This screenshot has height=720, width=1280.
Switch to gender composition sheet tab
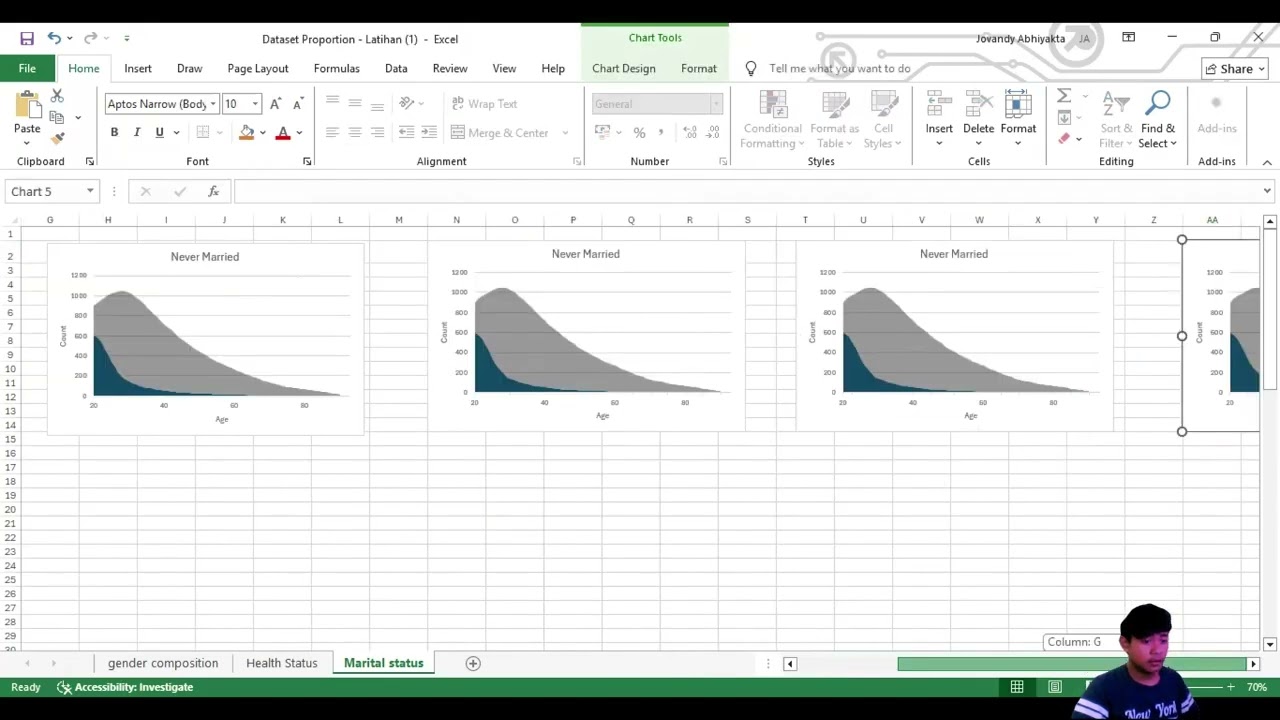(163, 663)
